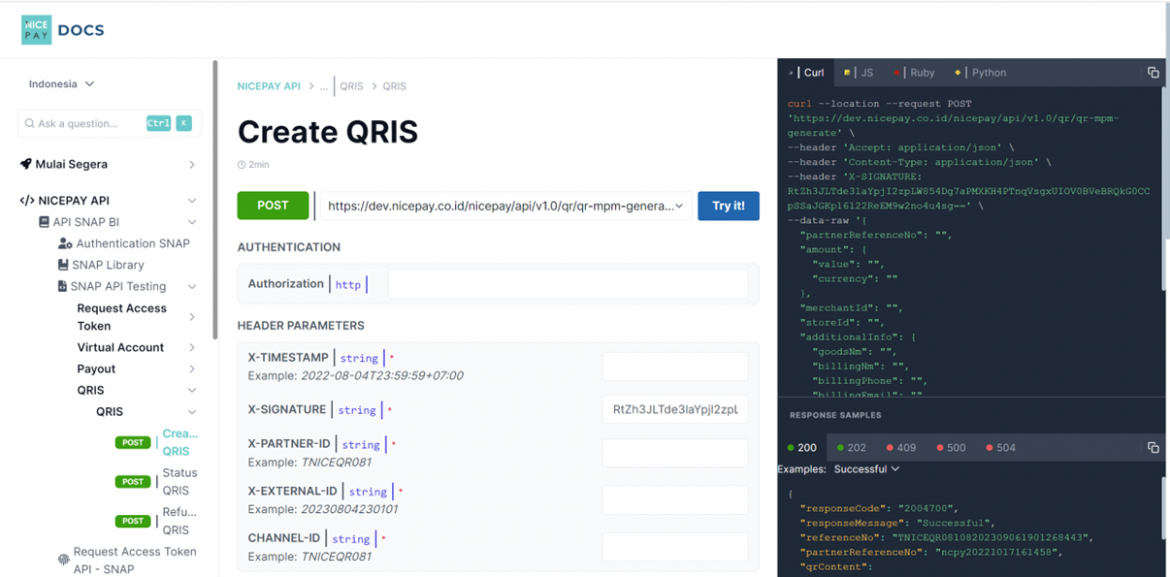1170x577 pixels.
Task: Select the 409 response tab
Action: tap(899, 448)
